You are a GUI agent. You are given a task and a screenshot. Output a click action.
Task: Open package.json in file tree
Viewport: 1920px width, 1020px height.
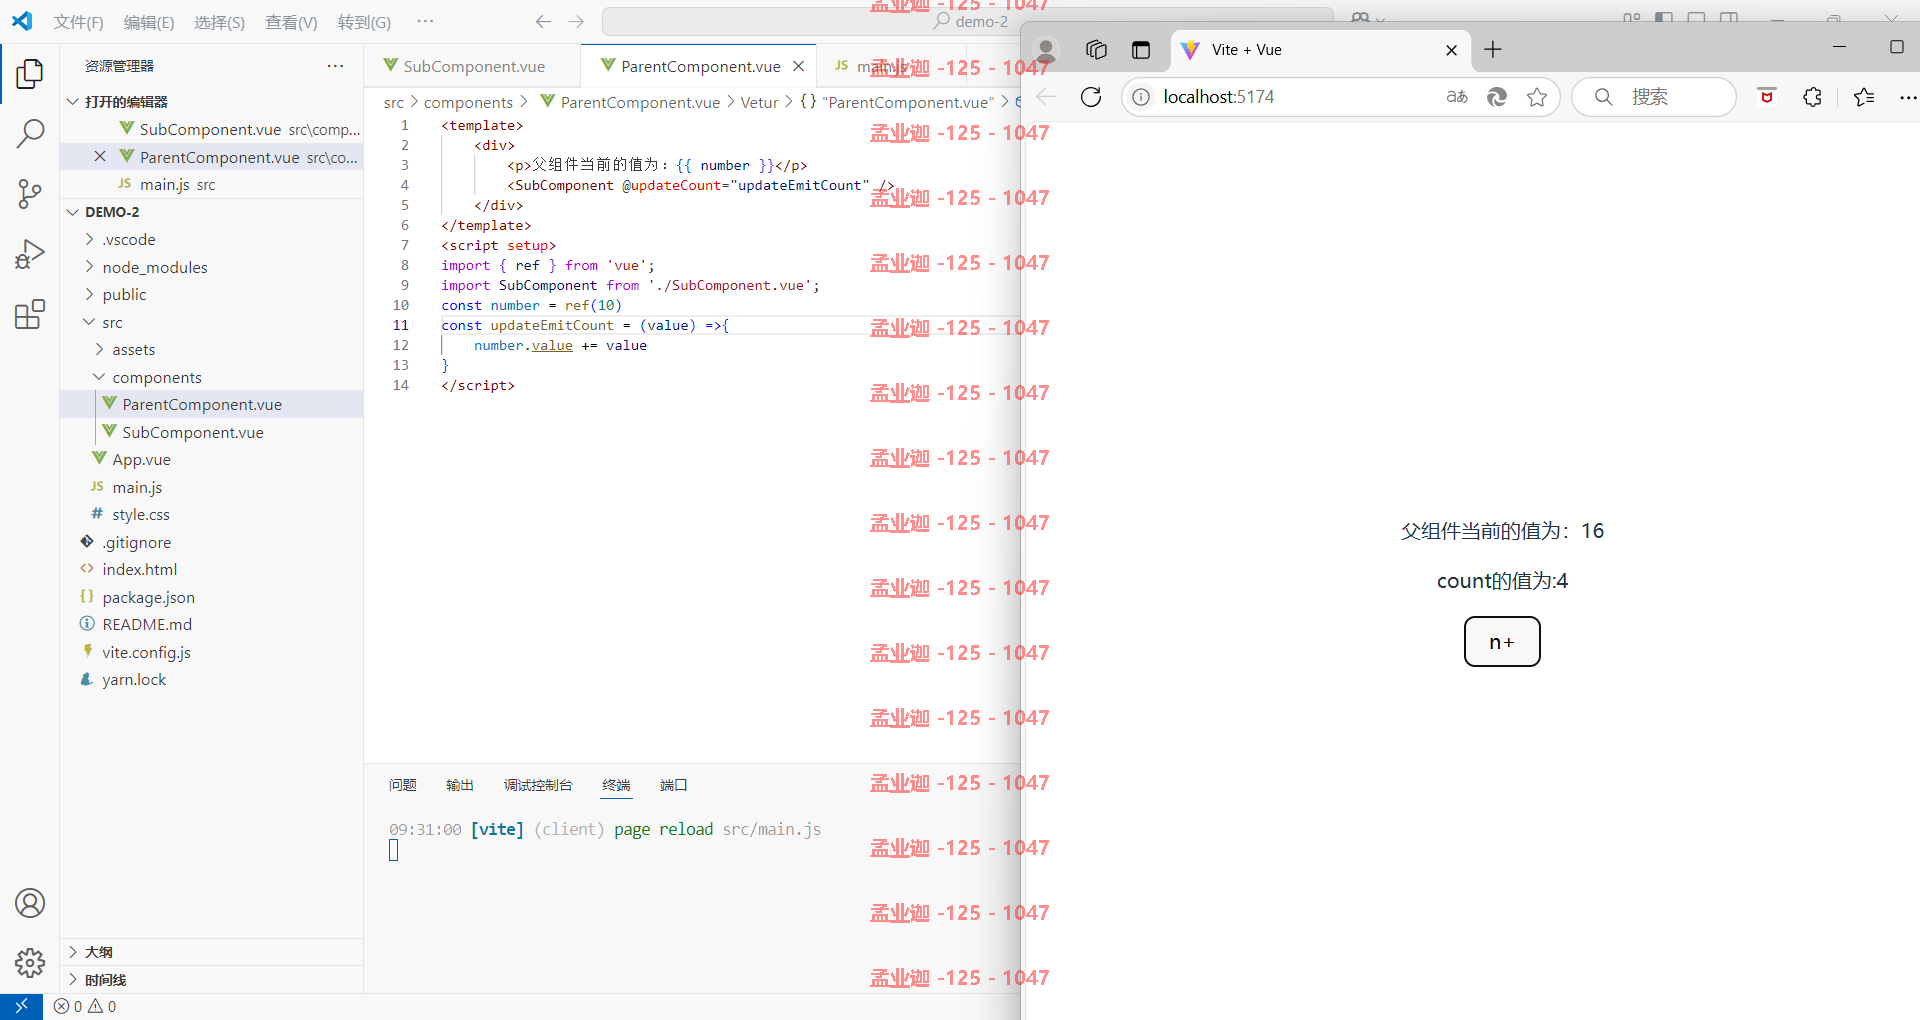tap(148, 597)
